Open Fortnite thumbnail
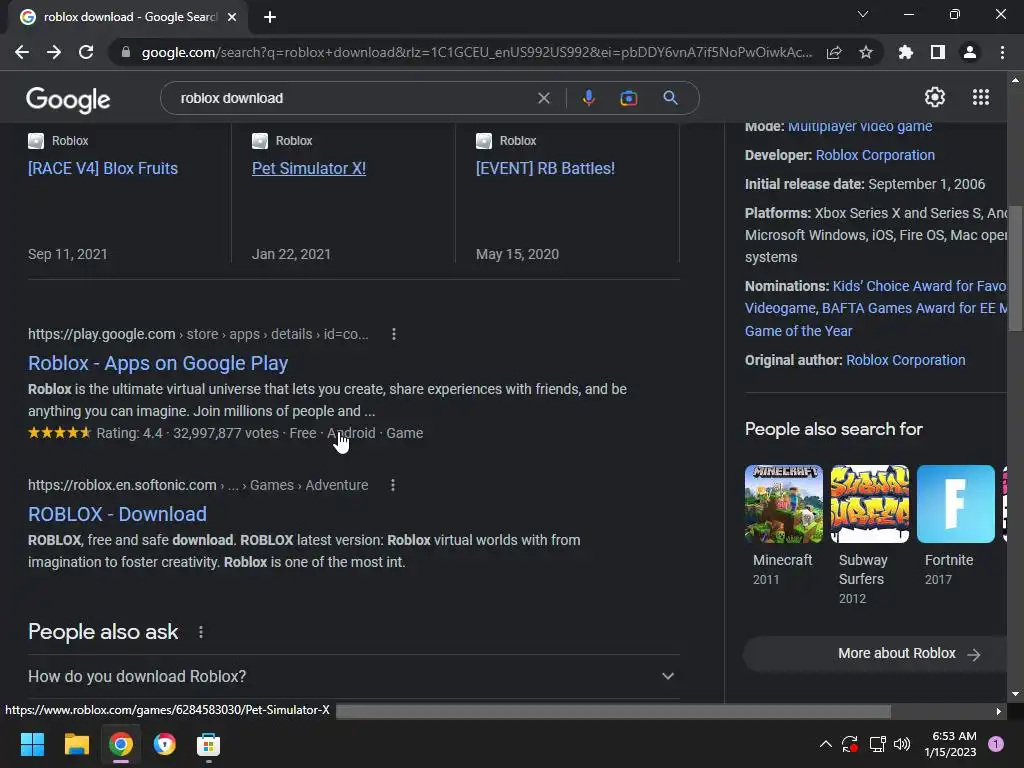Screen dimensions: 1024x768 (x=956, y=504)
